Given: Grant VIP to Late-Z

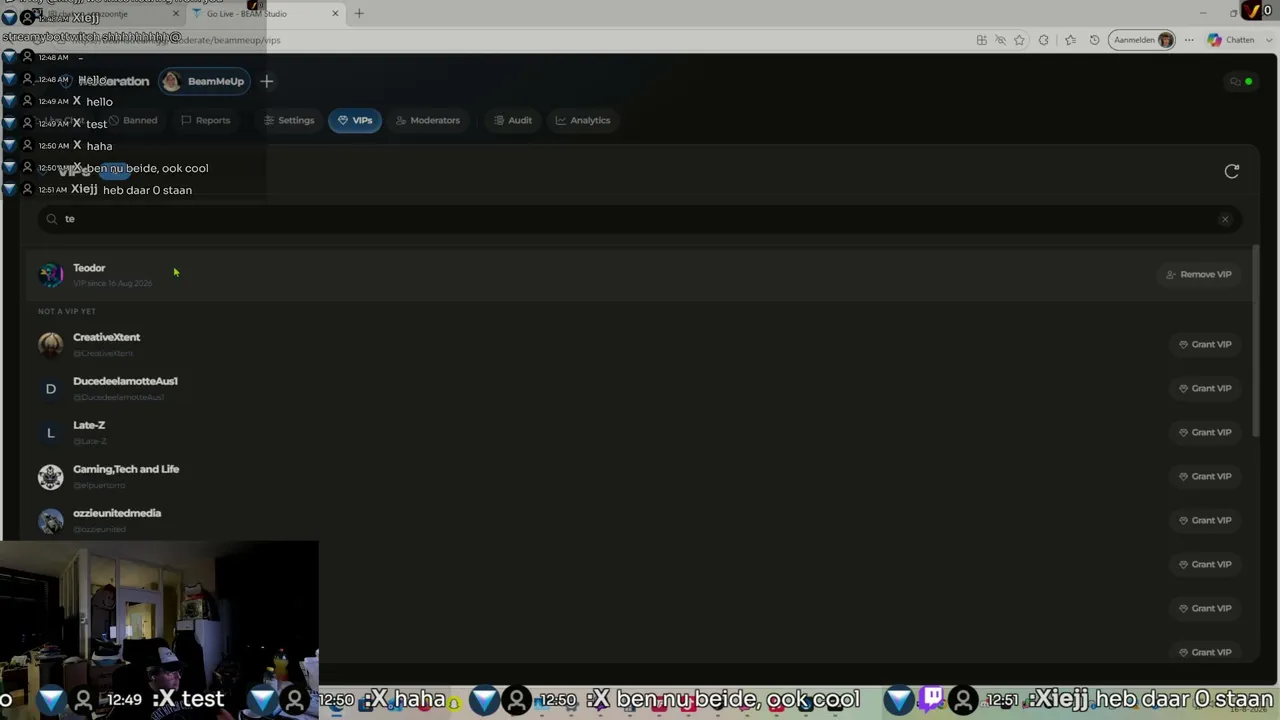Looking at the screenshot, I should 1205,432.
